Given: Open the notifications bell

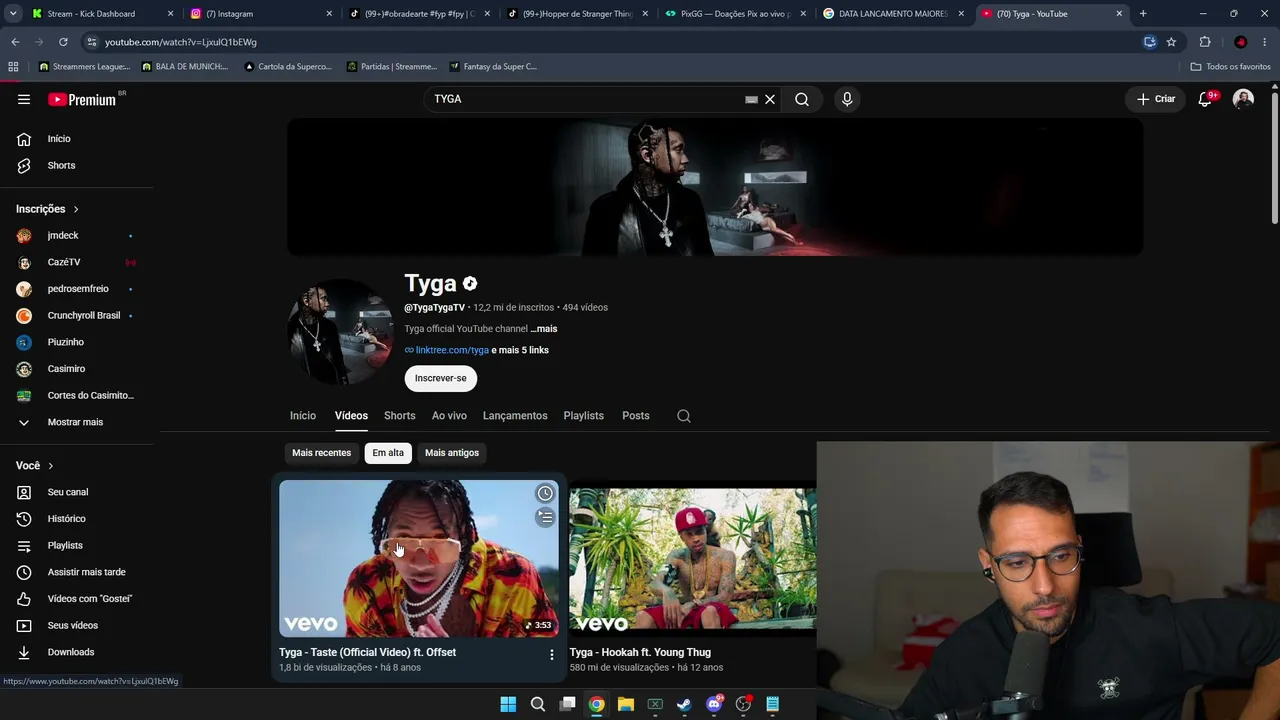Looking at the screenshot, I should [1205, 99].
